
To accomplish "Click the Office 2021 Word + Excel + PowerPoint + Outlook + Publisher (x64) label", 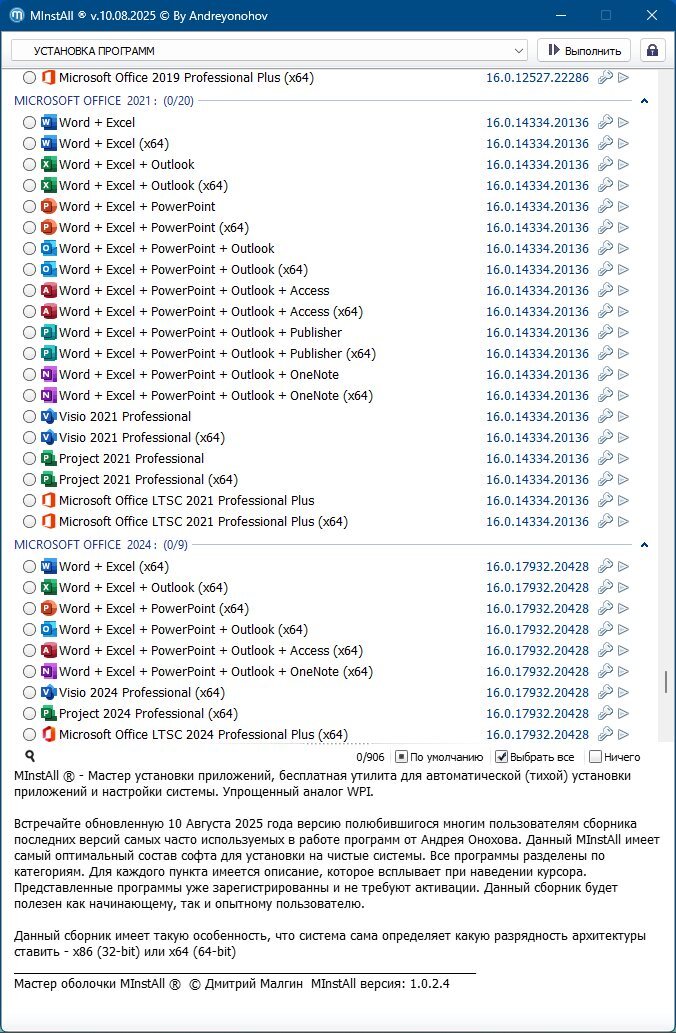I will tap(217, 354).
